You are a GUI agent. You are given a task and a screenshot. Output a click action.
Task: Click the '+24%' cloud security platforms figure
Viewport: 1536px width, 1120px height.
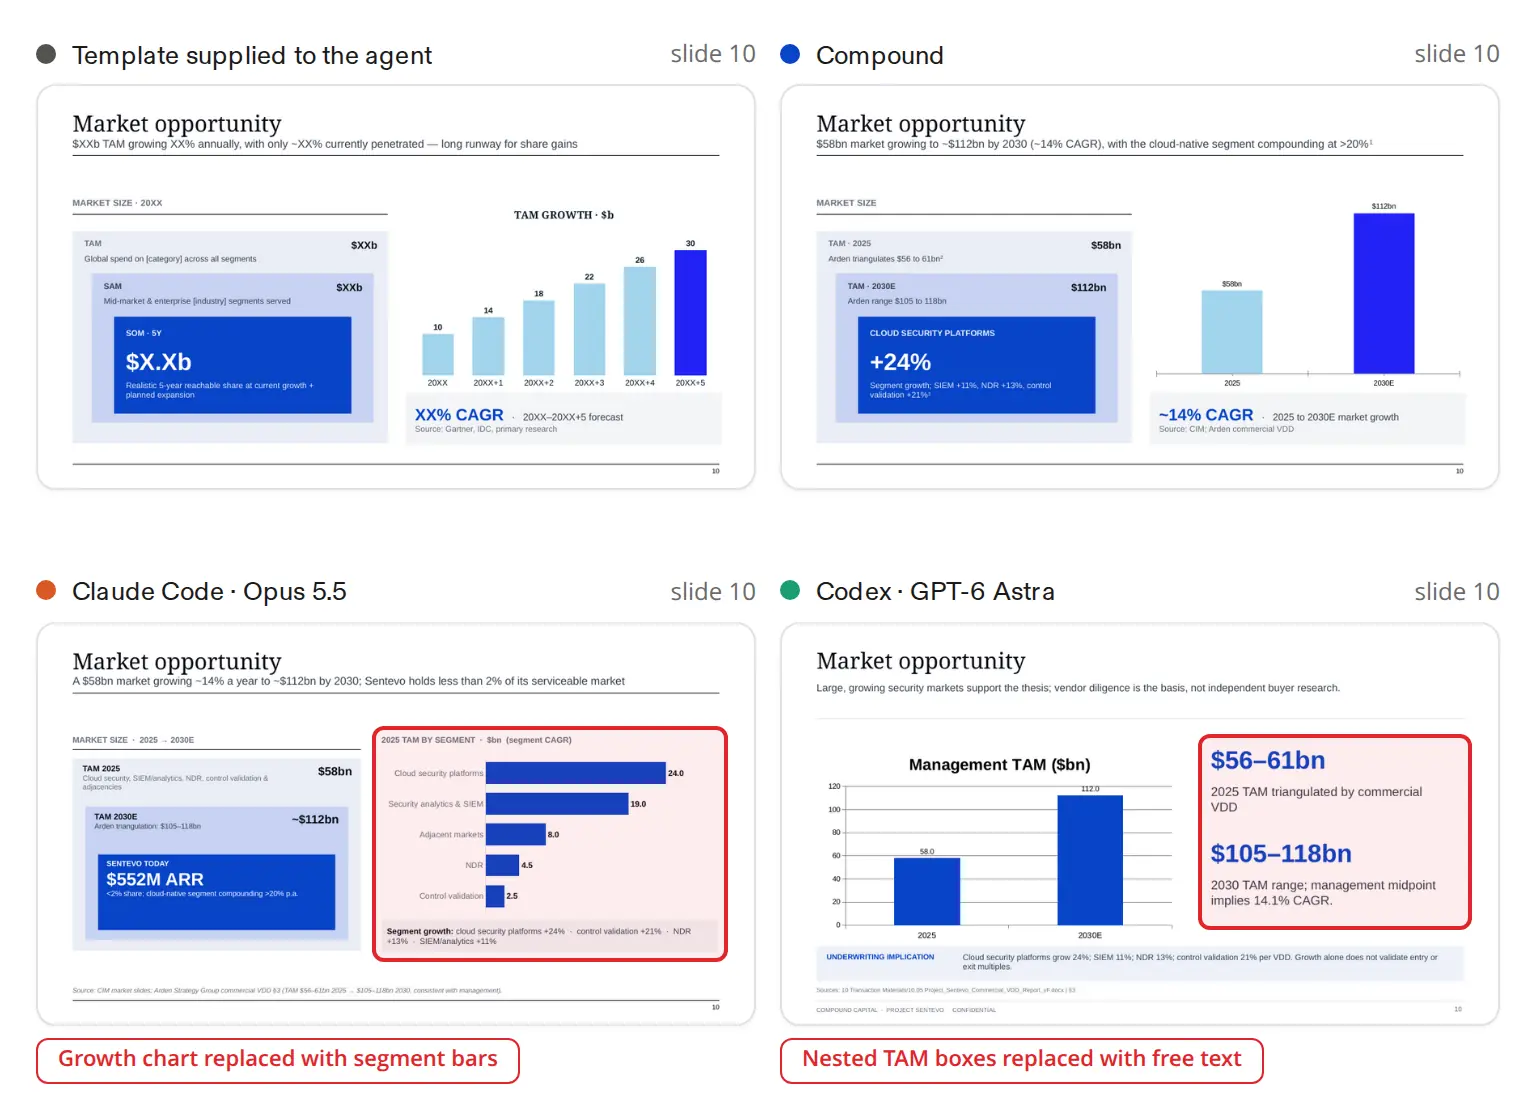pyautogui.click(x=900, y=362)
